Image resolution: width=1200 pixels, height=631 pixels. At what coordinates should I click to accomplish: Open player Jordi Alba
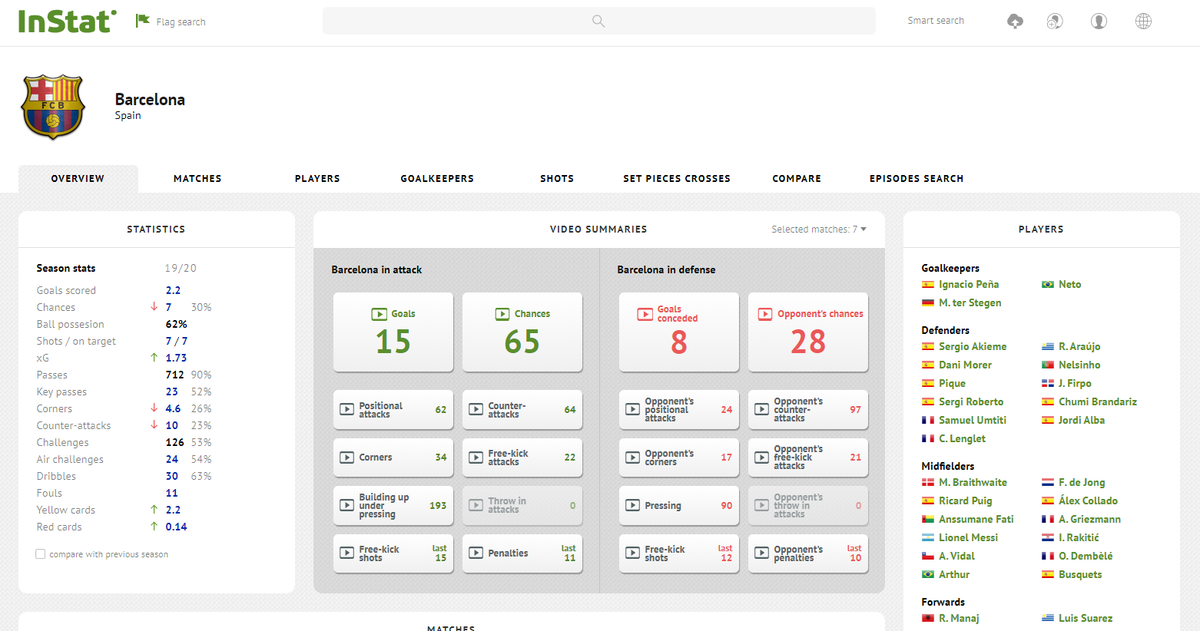[x=1082, y=421]
